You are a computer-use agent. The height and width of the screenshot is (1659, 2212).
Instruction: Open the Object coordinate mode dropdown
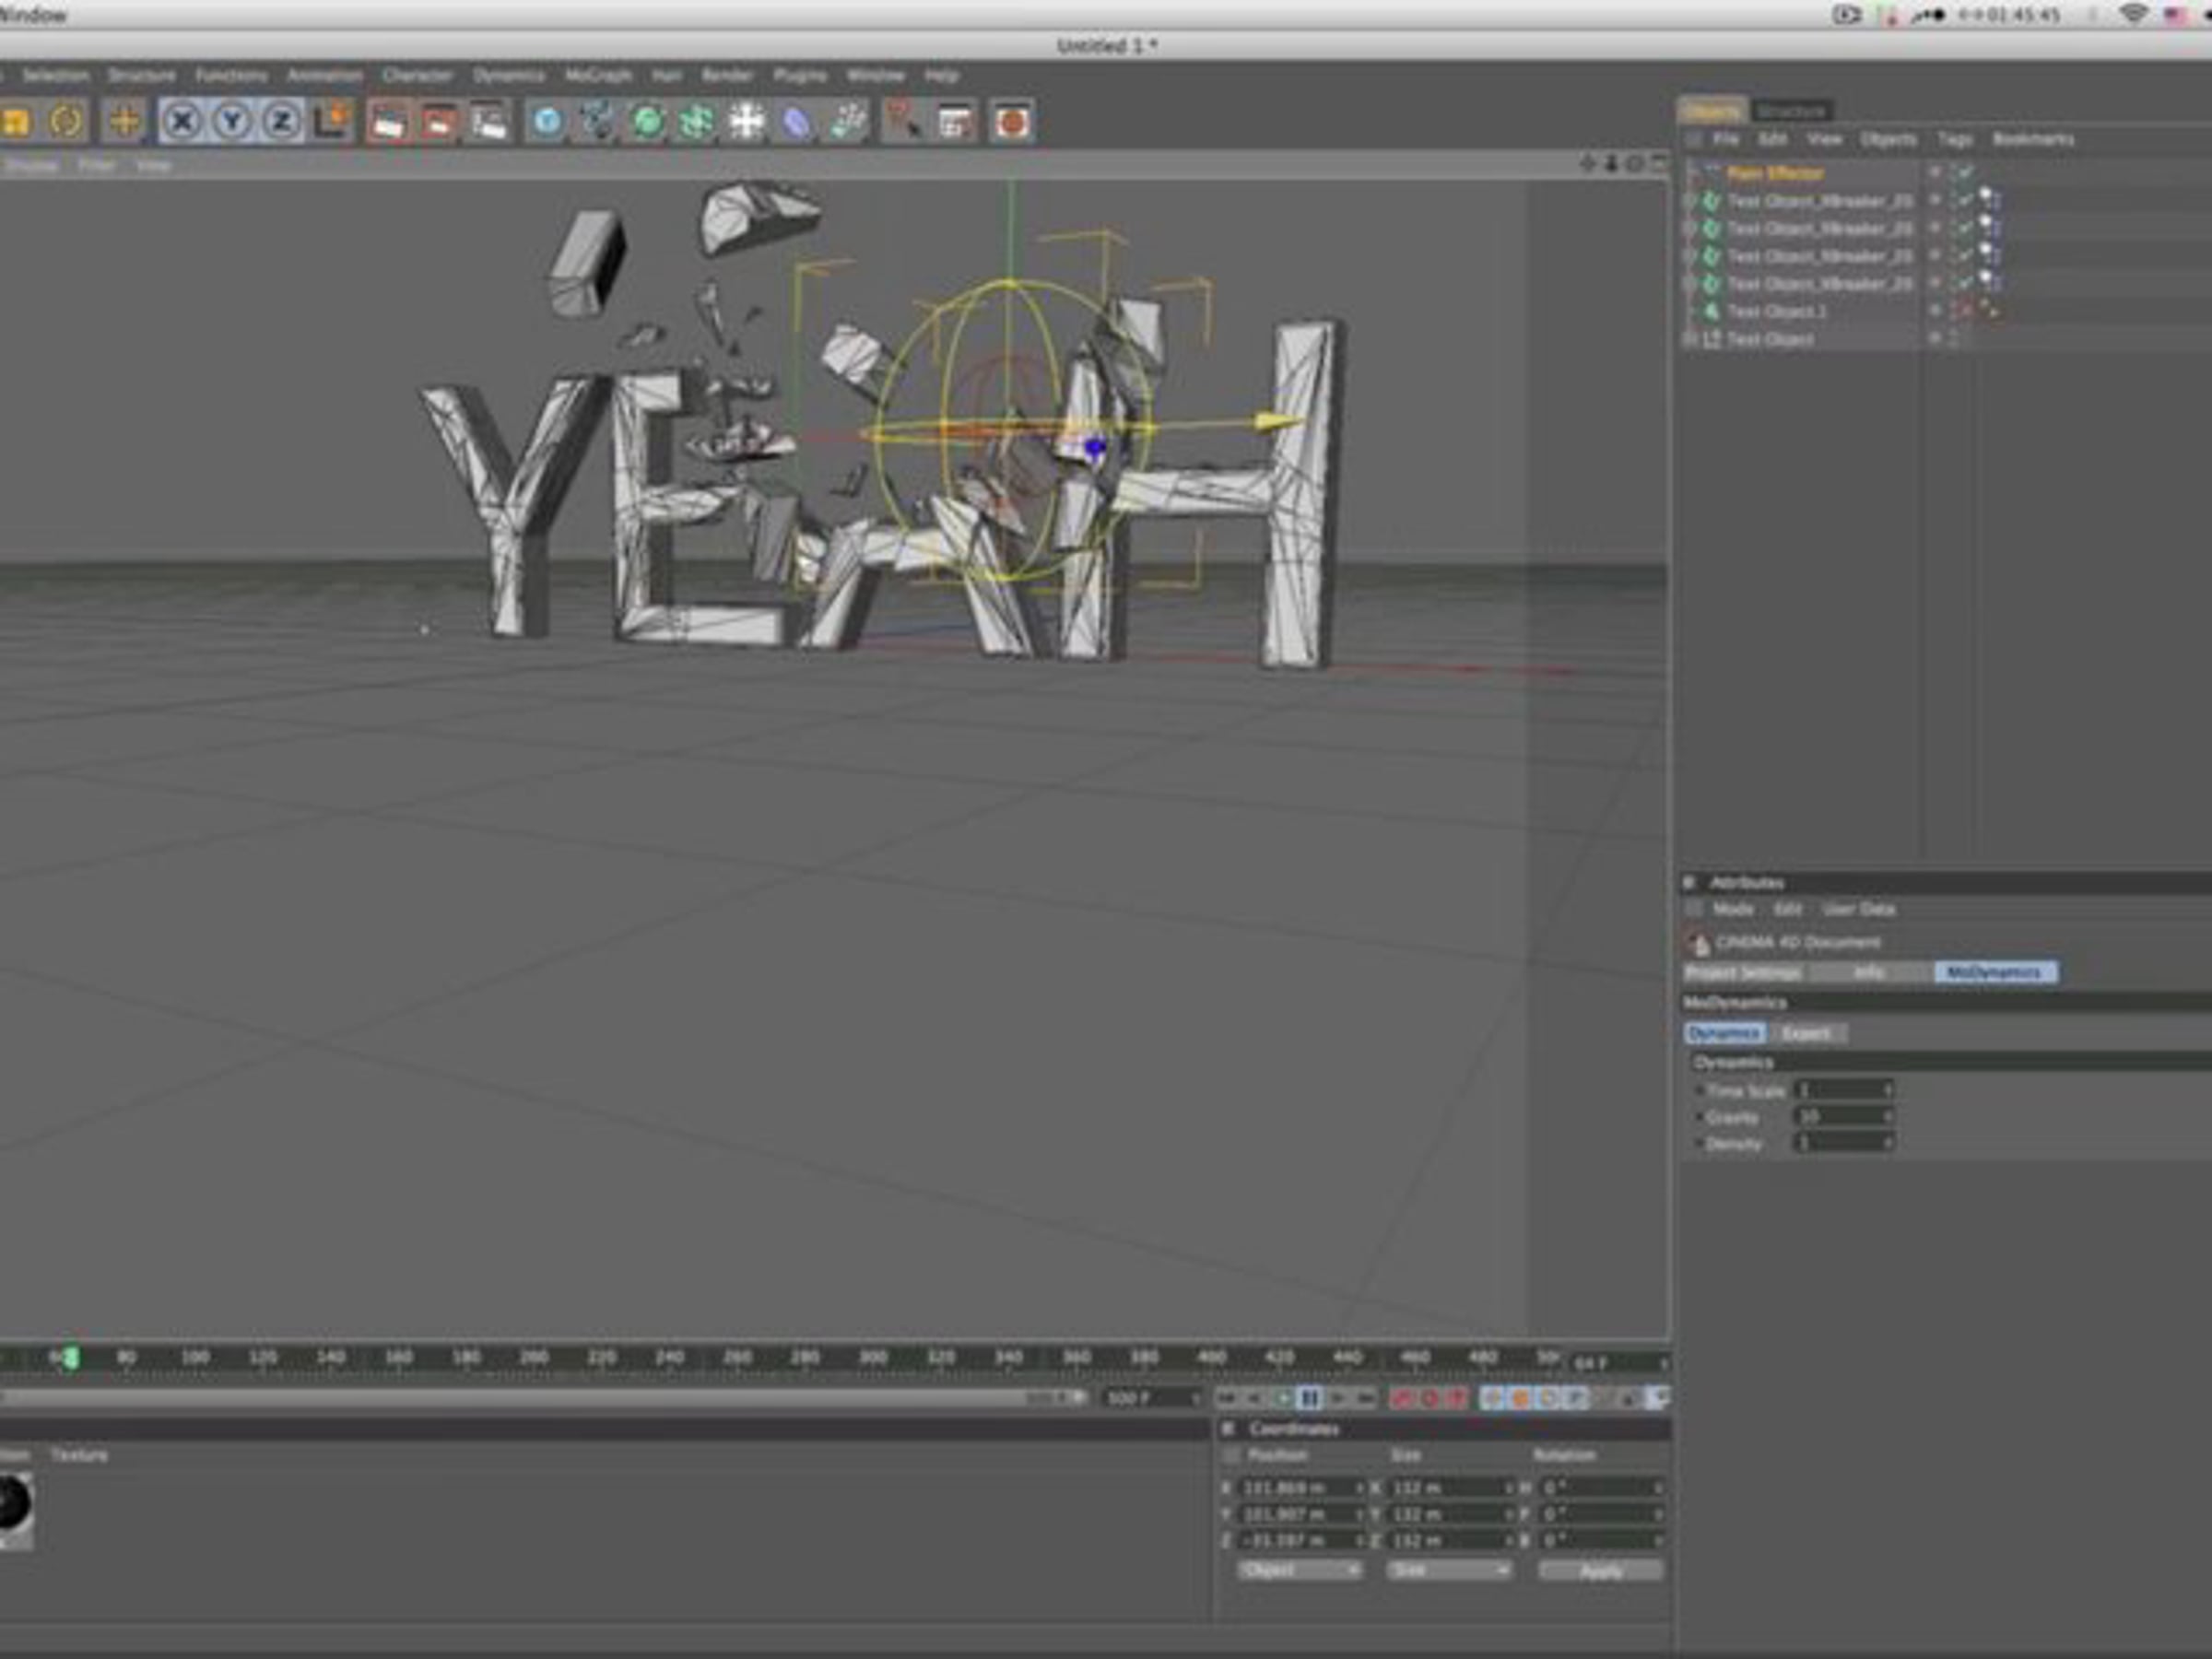click(x=1299, y=1570)
